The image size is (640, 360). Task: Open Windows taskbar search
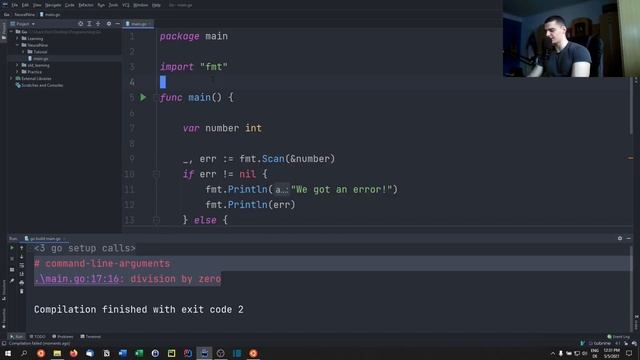[x=24, y=353]
